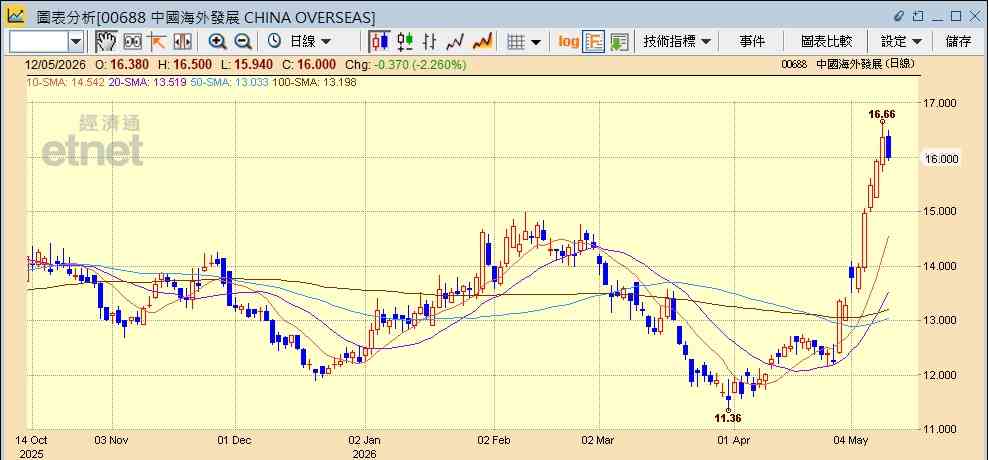Image resolution: width=989 pixels, height=460 pixels.
Task: Click the horizontal scroll compress icon
Action: click(182, 42)
